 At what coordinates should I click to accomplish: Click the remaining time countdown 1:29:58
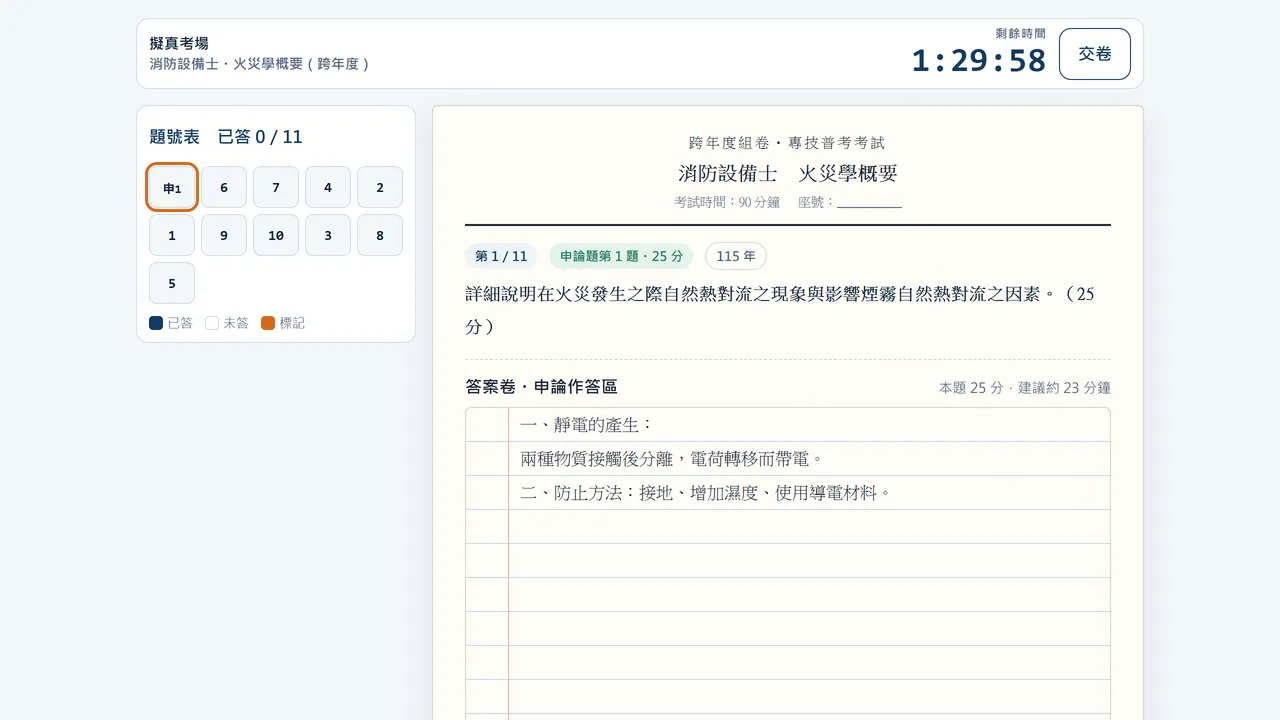coord(979,61)
